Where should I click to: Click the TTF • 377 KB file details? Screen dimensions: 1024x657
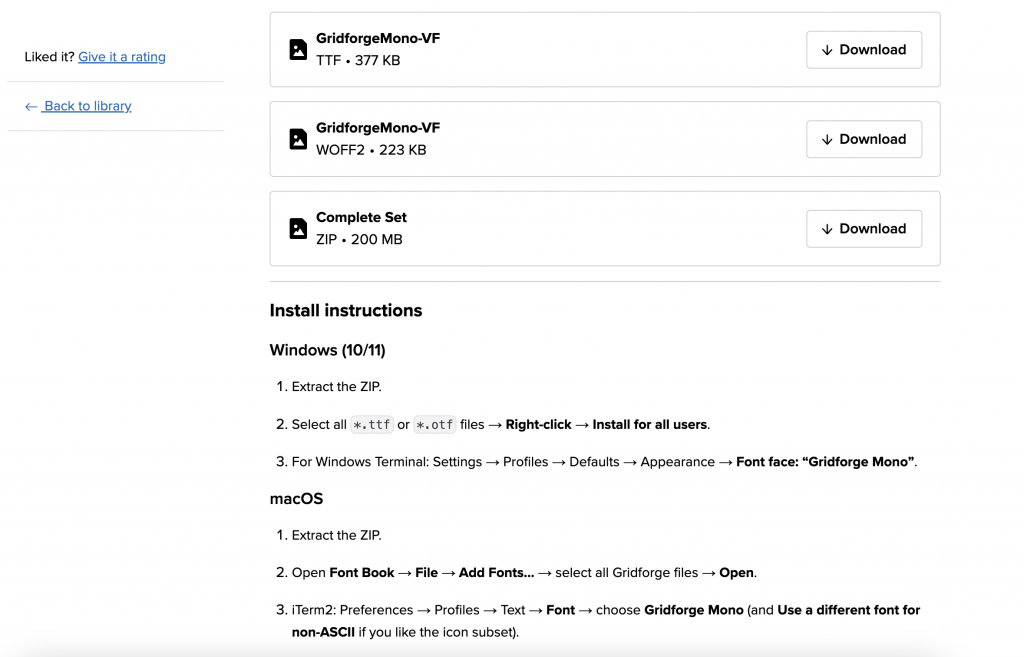pyautogui.click(x=358, y=60)
